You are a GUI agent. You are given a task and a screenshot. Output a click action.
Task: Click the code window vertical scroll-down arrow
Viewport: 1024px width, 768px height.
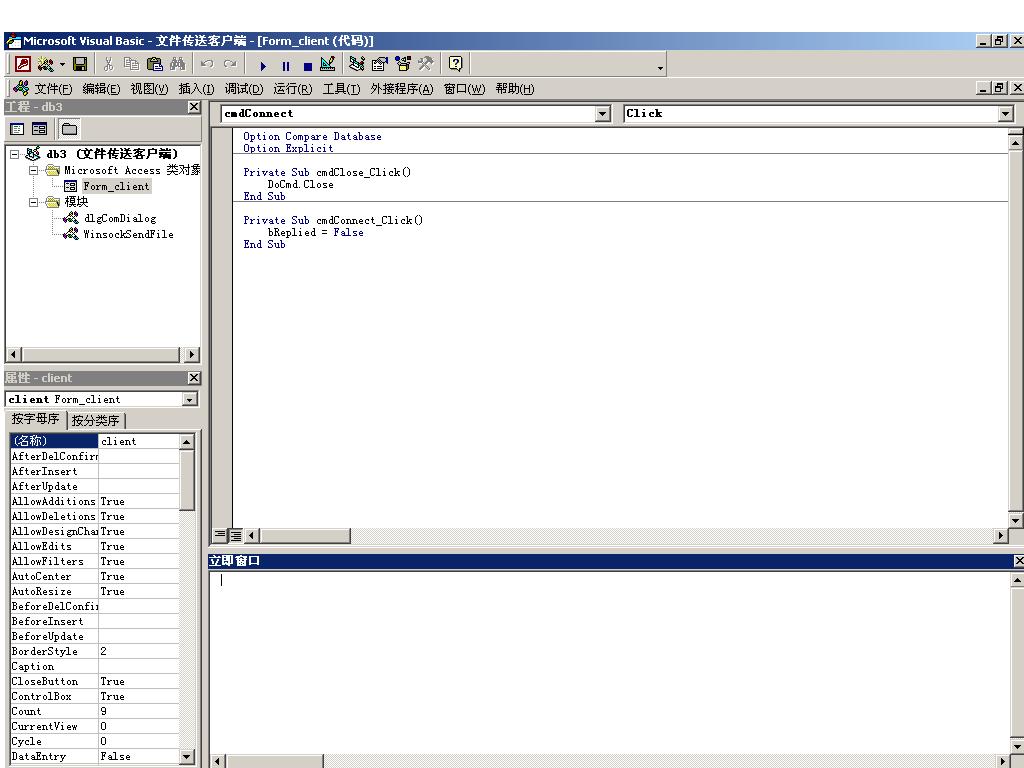(1016, 521)
